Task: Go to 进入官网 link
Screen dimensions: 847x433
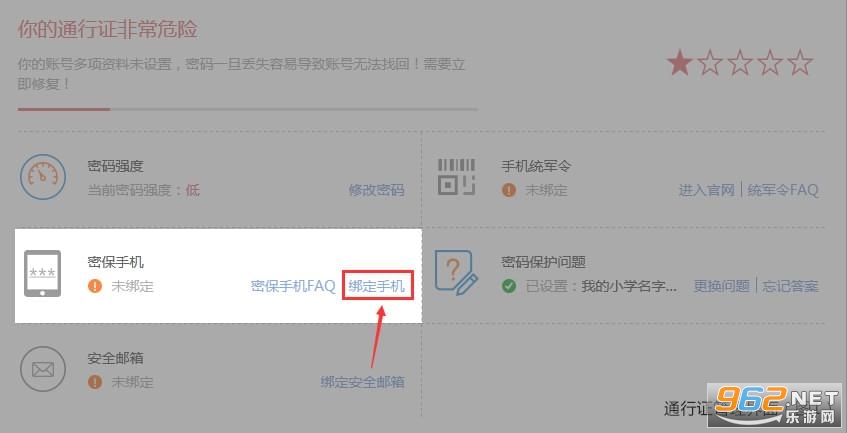Action: [x=707, y=190]
